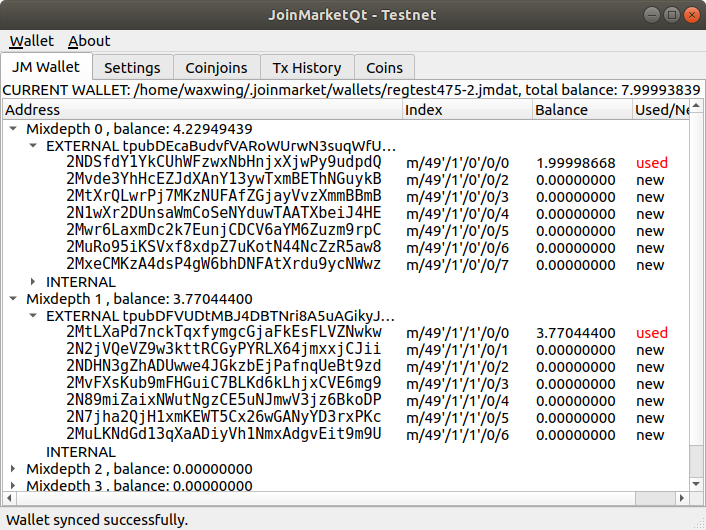Click the vertical scrollbar of wallet tree

tap(697, 300)
